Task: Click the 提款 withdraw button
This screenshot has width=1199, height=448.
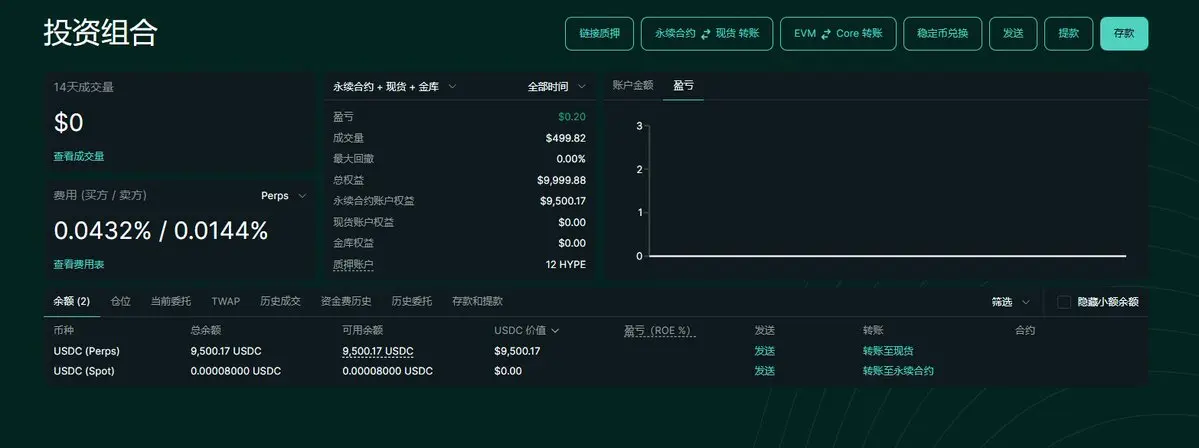Action: (1068, 34)
